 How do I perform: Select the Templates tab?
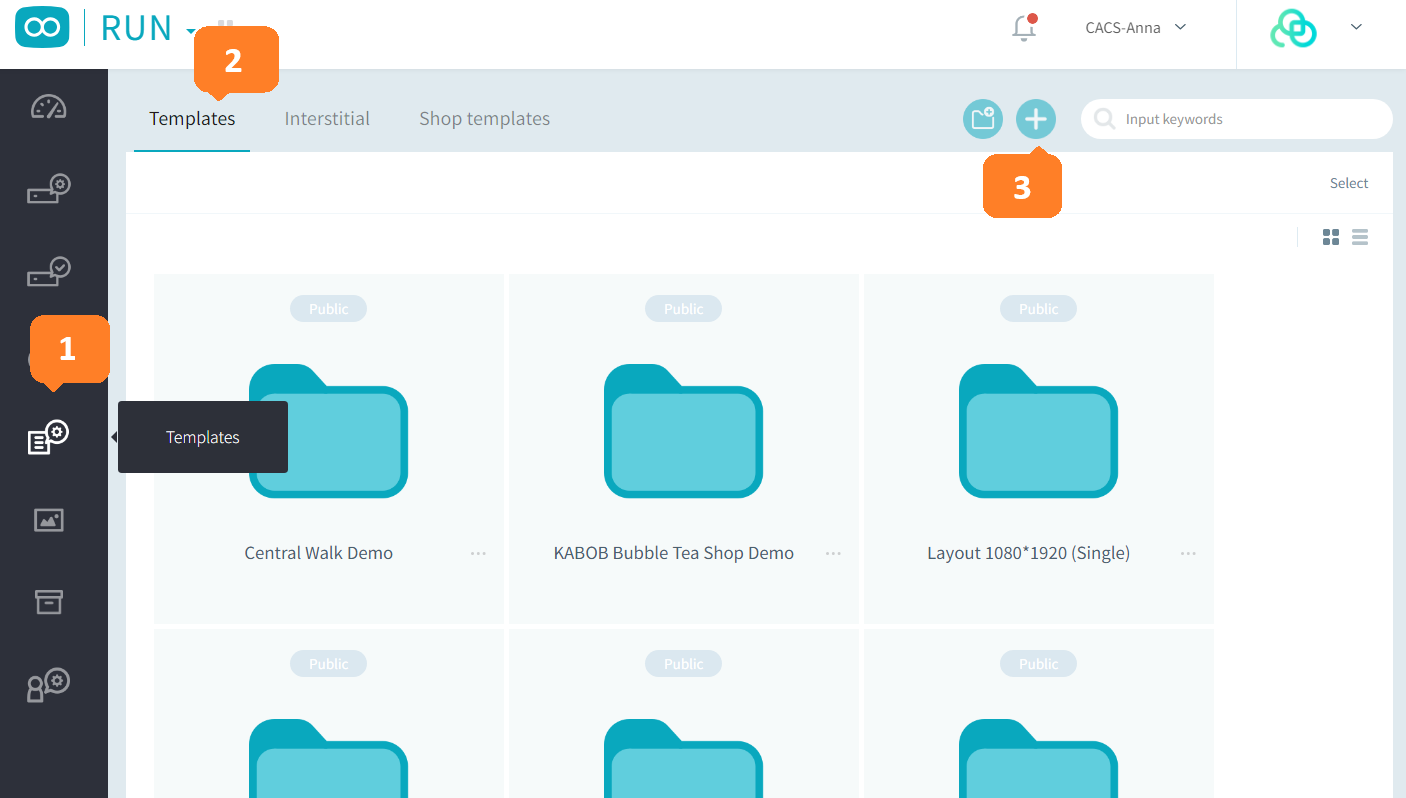click(192, 118)
